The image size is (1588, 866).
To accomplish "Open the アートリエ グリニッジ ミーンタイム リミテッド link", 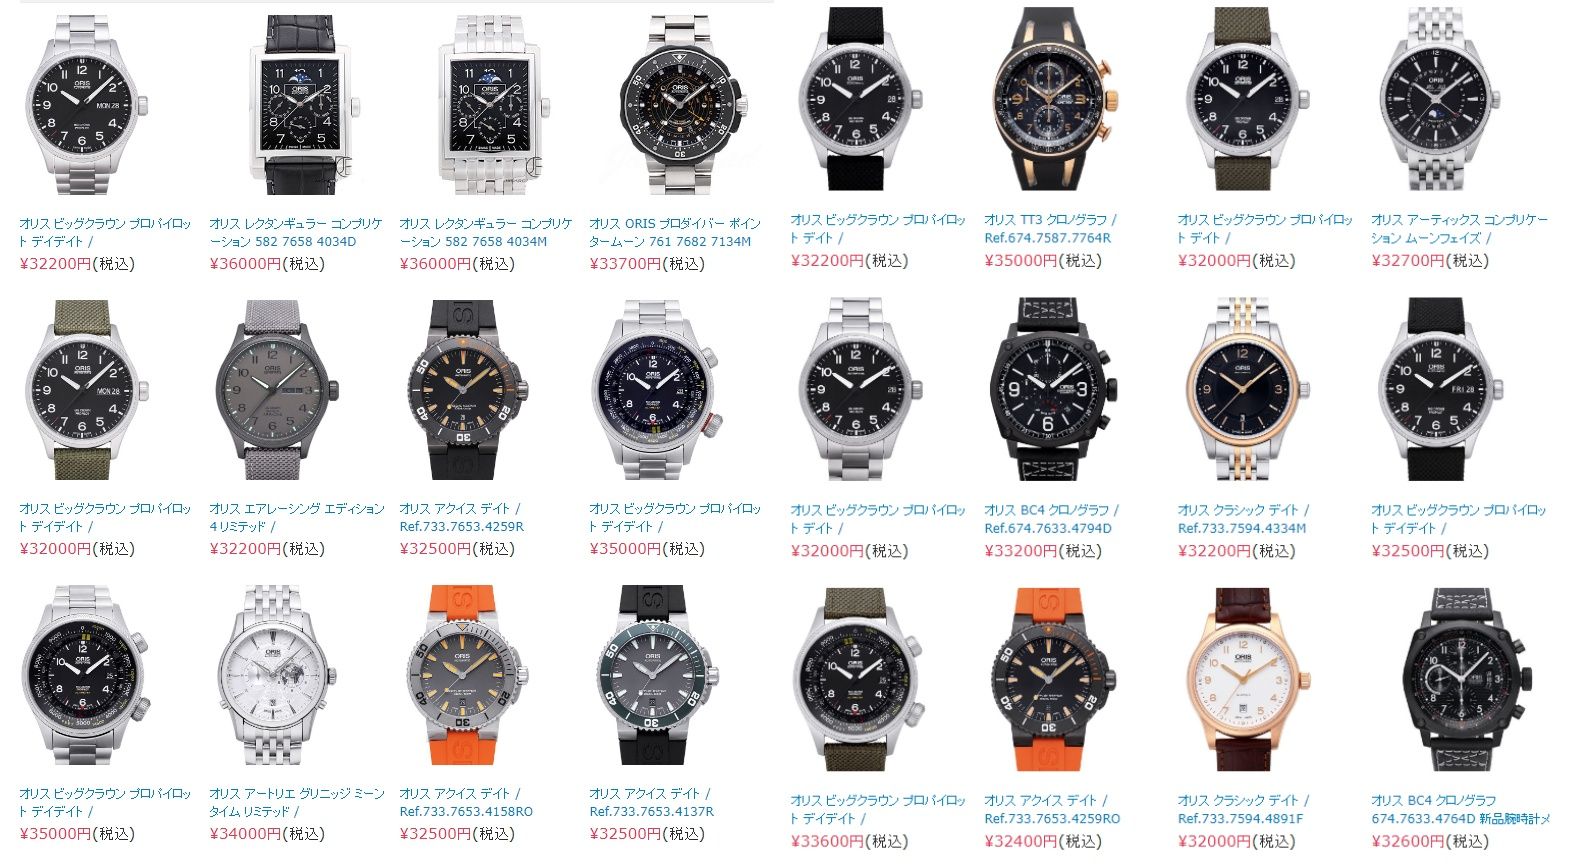I will [x=297, y=802].
